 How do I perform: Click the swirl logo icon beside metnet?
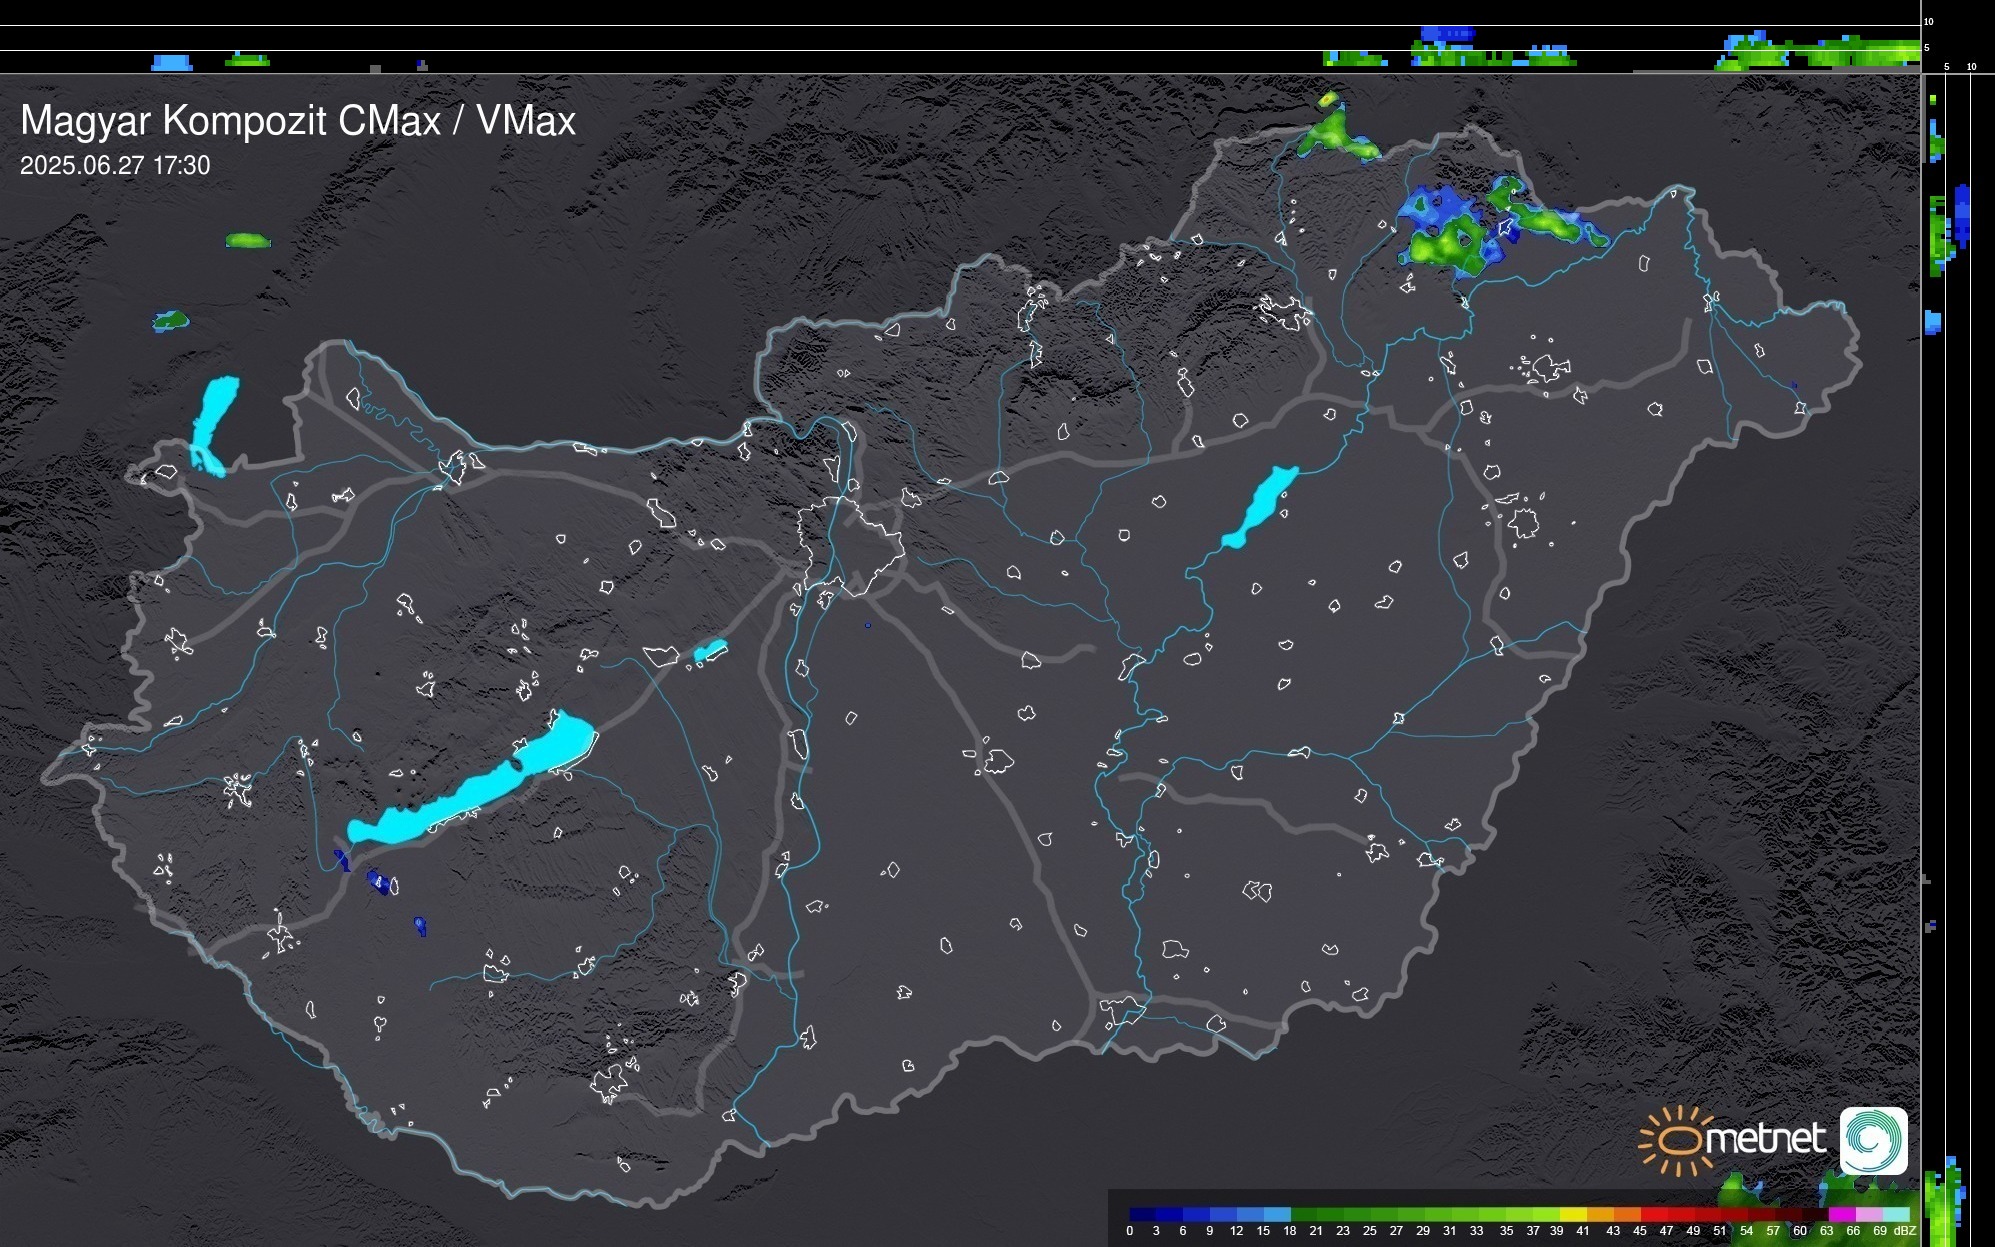[x=1873, y=1140]
